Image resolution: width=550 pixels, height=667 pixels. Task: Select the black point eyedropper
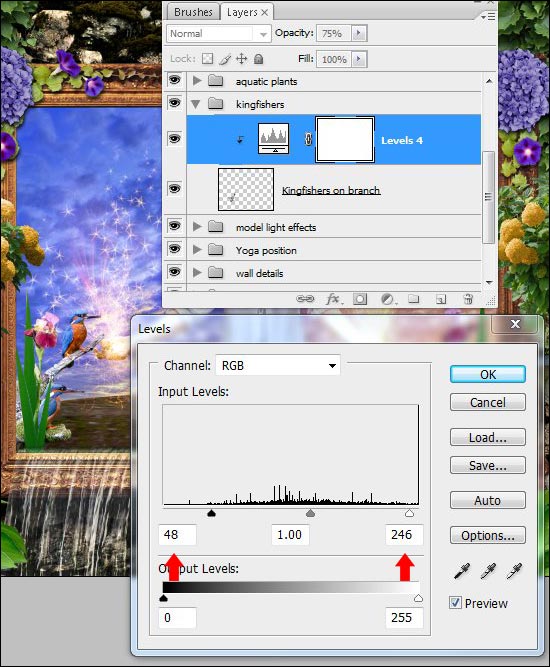[x=462, y=571]
